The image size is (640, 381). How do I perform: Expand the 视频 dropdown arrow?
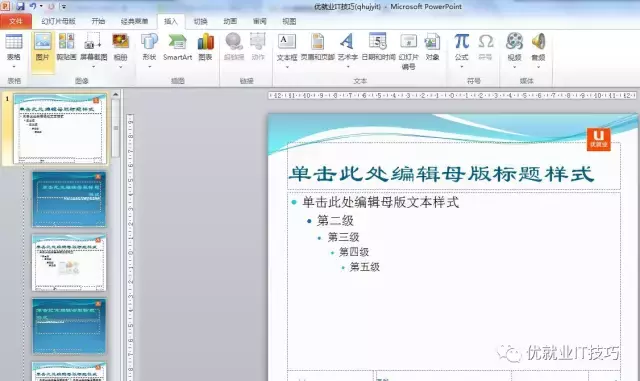(514, 67)
